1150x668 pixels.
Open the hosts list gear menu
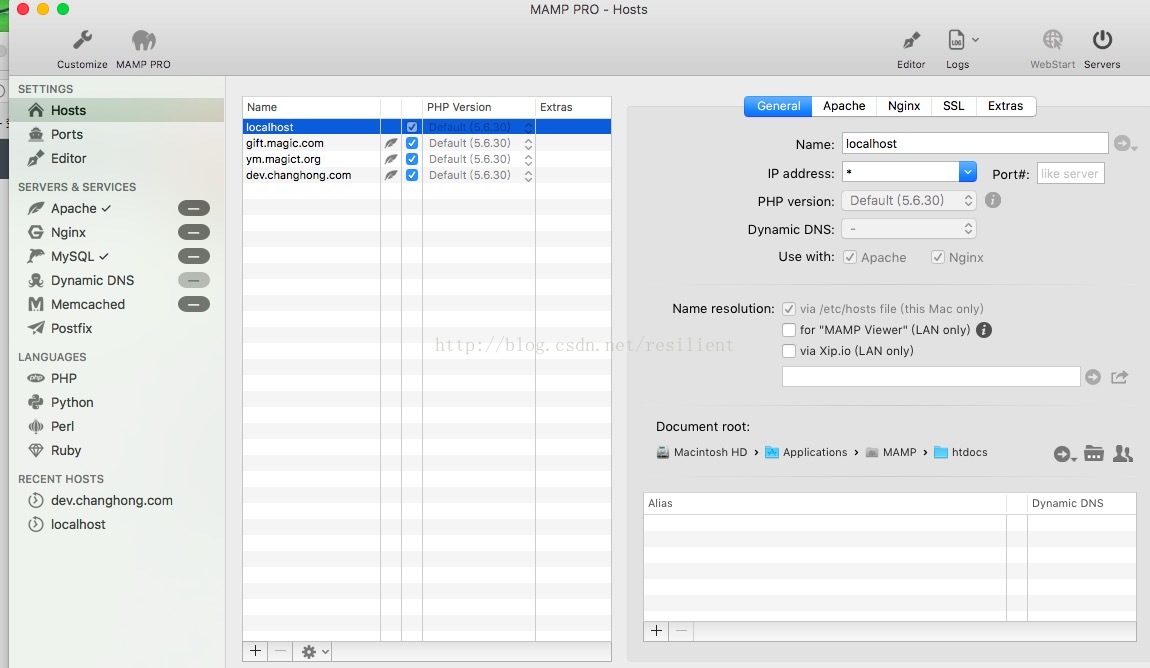tap(315, 651)
